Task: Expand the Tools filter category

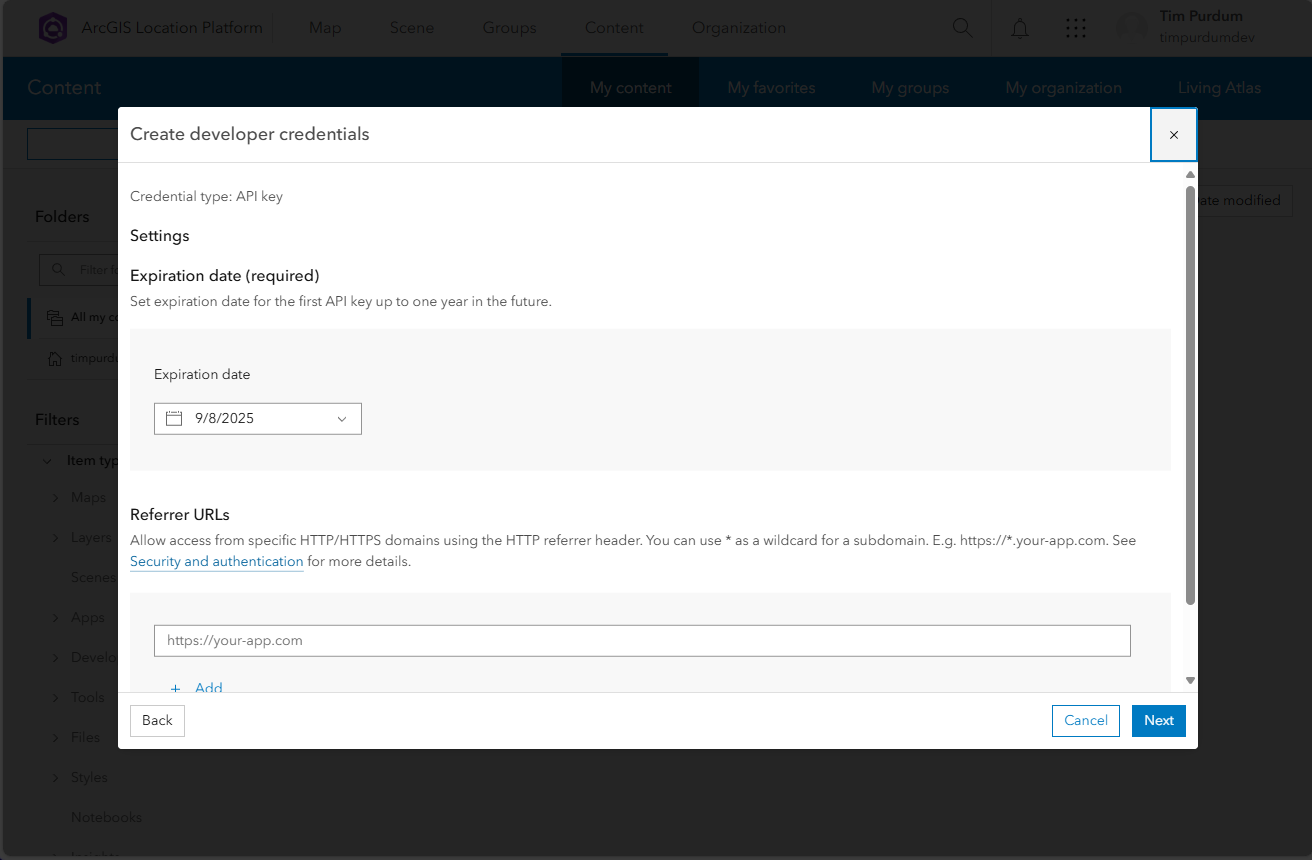Action: tap(56, 698)
